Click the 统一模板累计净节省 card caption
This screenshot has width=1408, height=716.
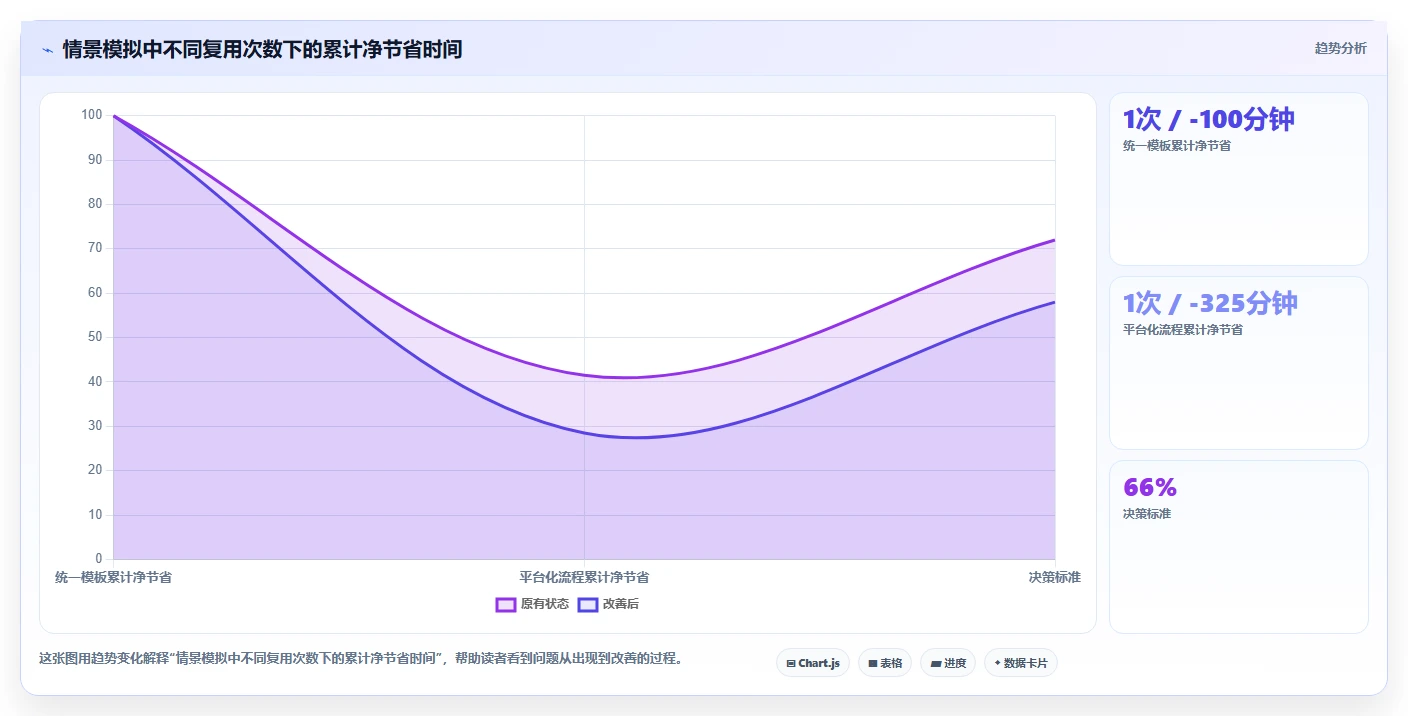[x=1177, y=146]
